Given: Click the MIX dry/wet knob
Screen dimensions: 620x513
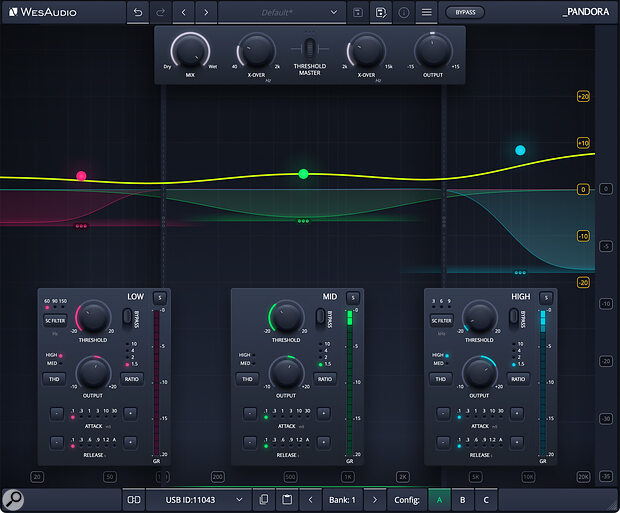Looking at the screenshot, I should 190,51.
